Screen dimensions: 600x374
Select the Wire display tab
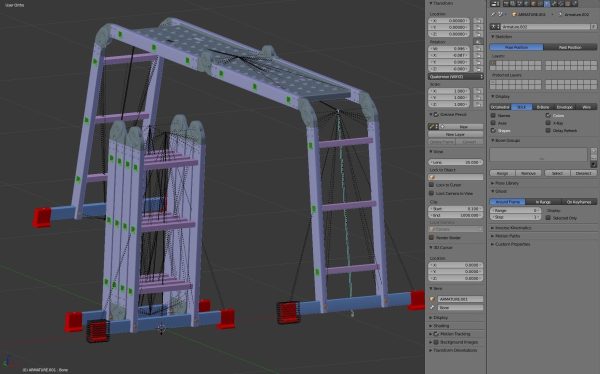(x=586, y=107)
